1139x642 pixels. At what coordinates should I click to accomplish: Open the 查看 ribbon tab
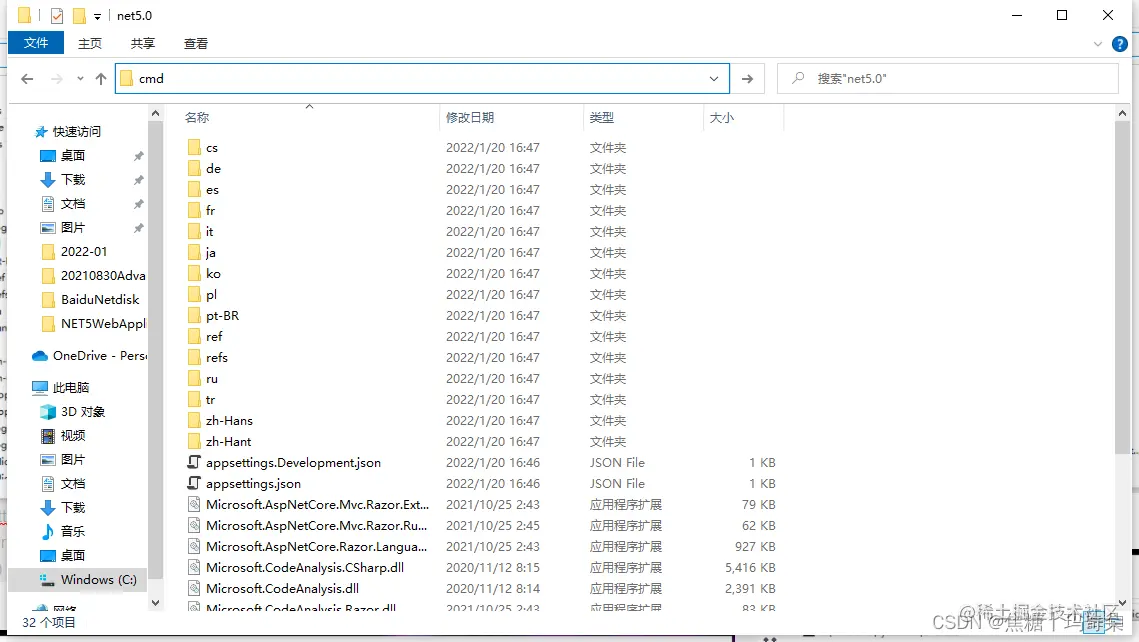pos(196,44)
